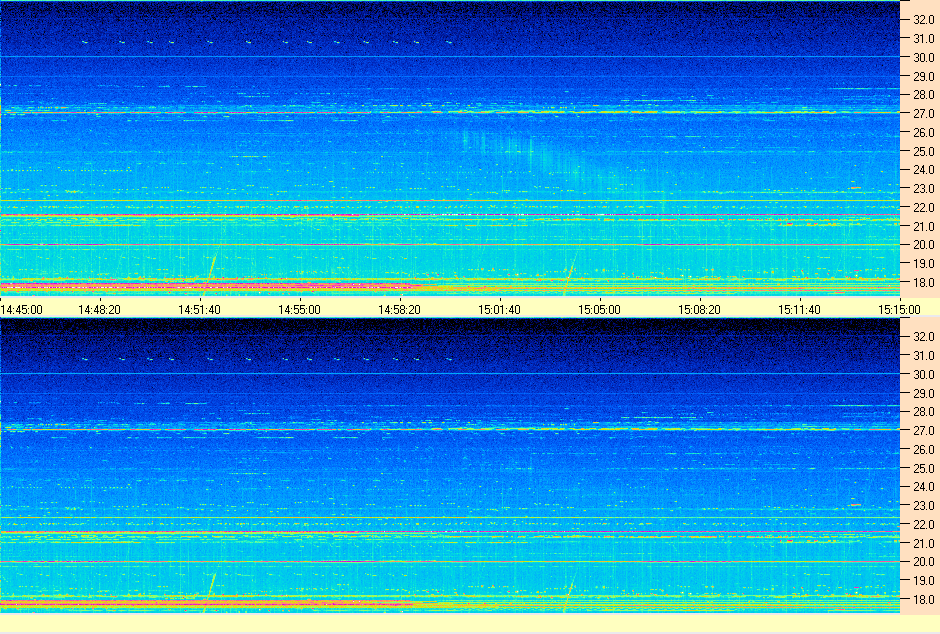Image resolution: width=940 pixels, height=634 pixels.
Task: Click 20.0 on the upper frequency scale
Action: click(924, 244)
